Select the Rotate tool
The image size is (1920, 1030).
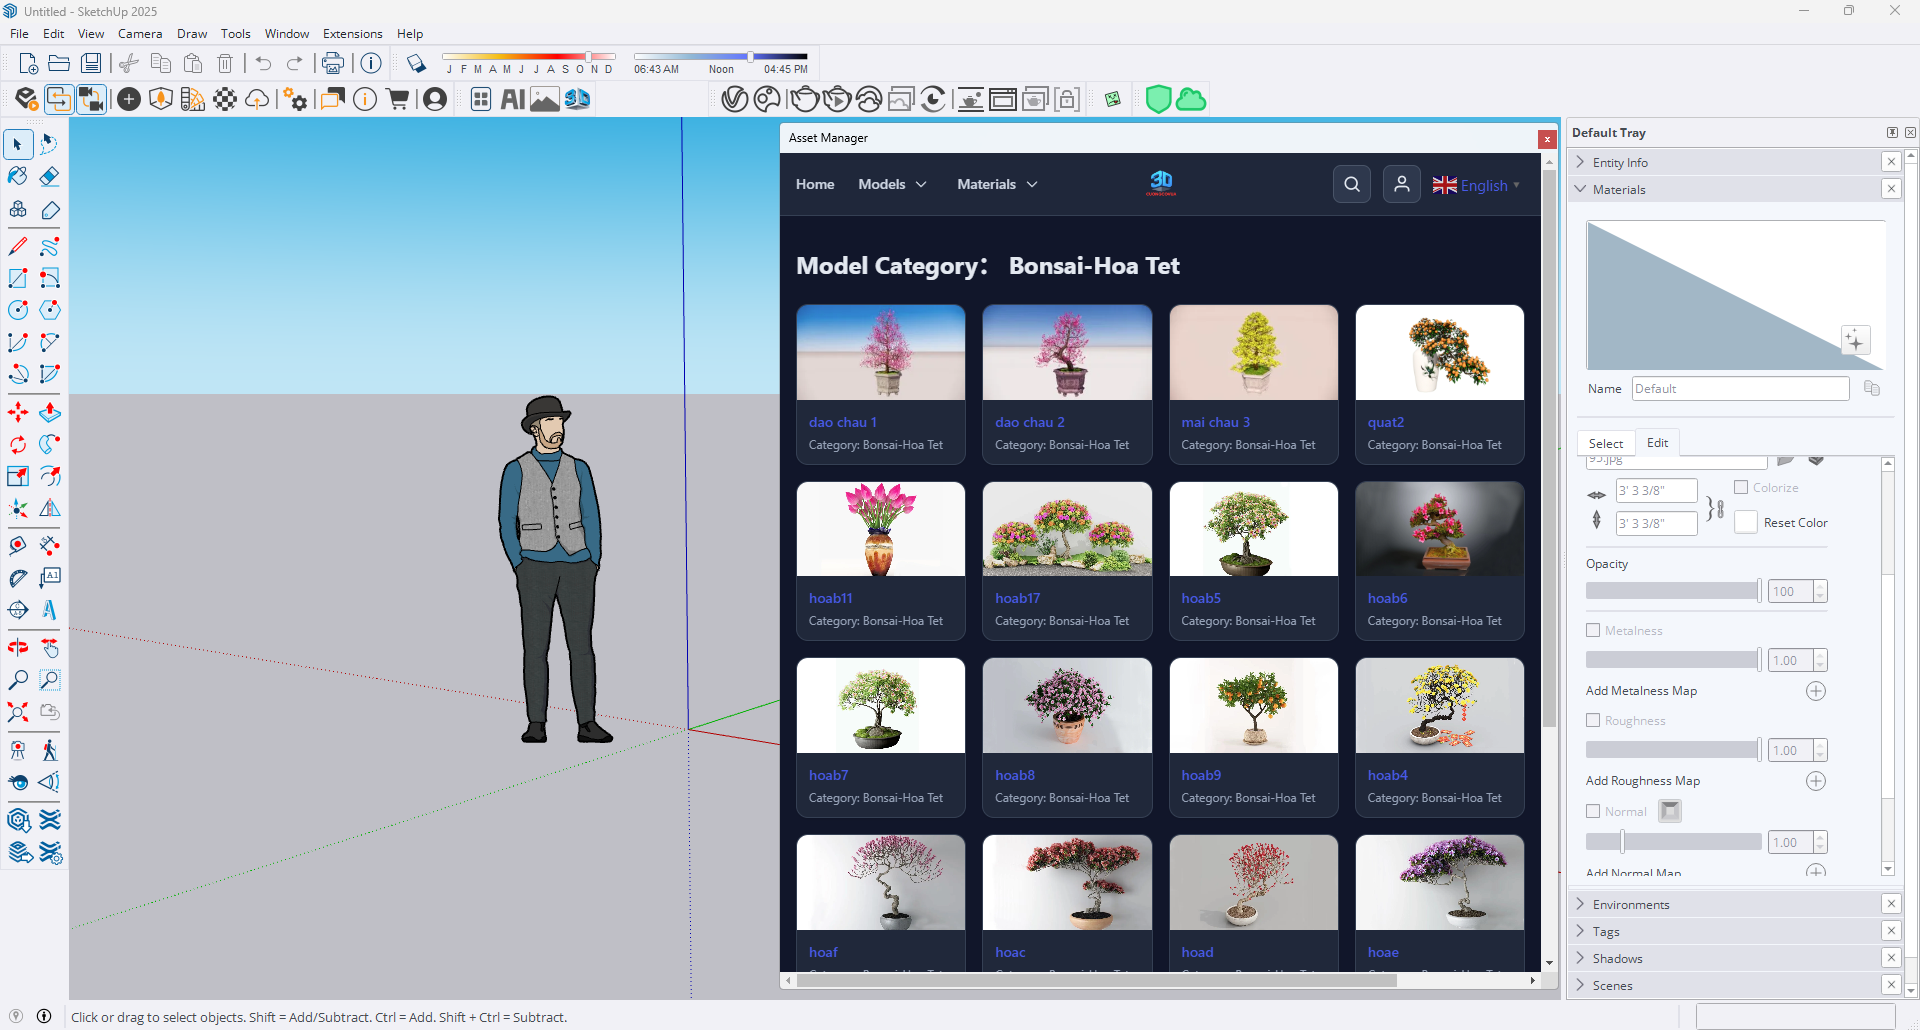point(17,444)
